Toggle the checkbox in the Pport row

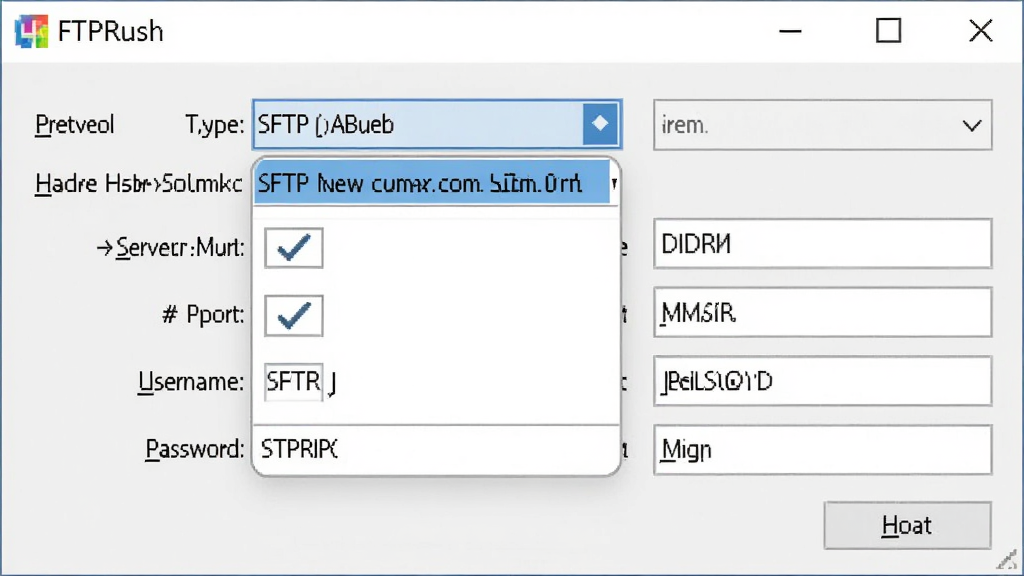[294, 316]
